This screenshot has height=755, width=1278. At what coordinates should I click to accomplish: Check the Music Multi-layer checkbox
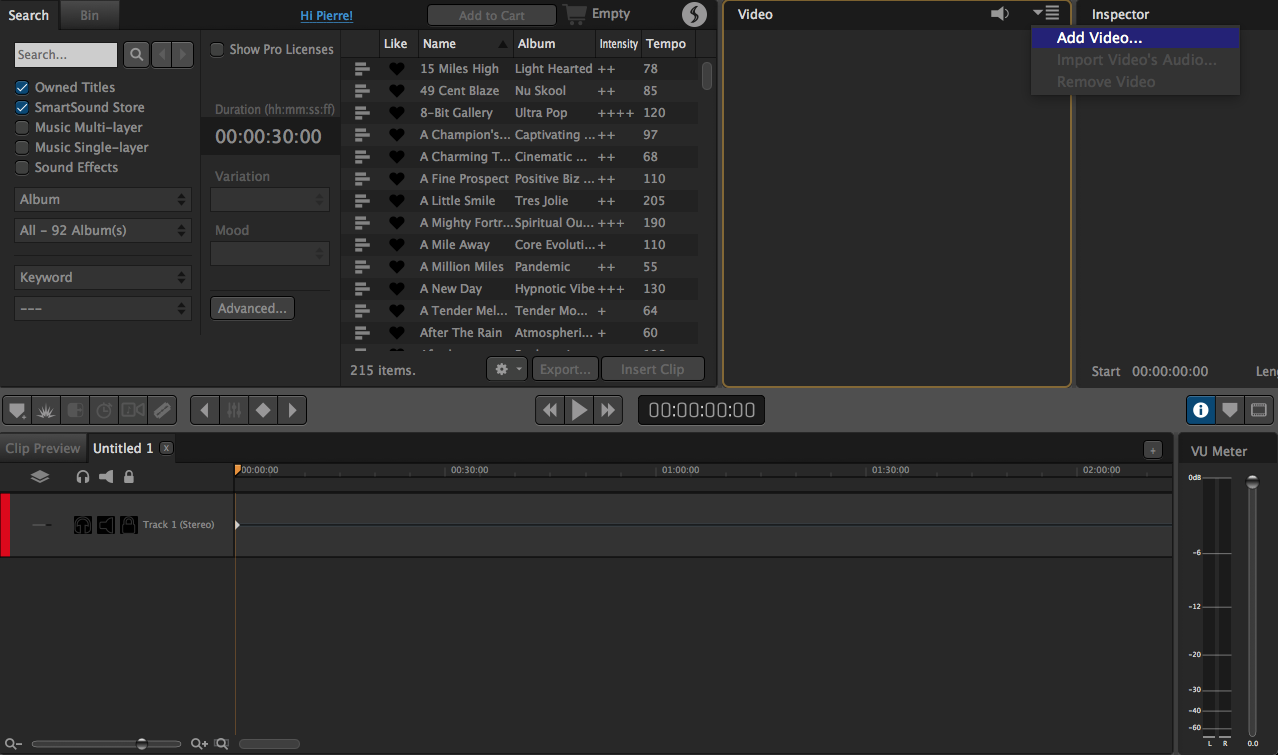click(x=22, y=127)
